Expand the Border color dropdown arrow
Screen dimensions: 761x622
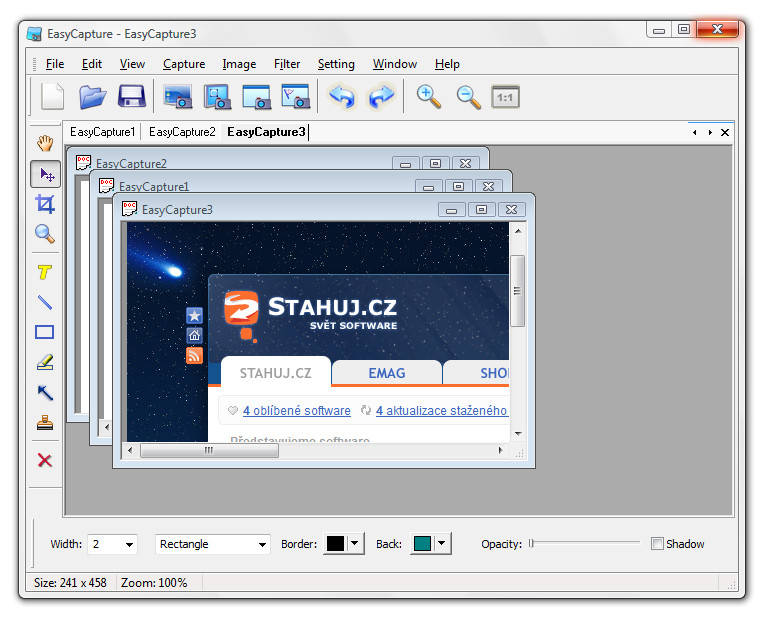[355, 543]
